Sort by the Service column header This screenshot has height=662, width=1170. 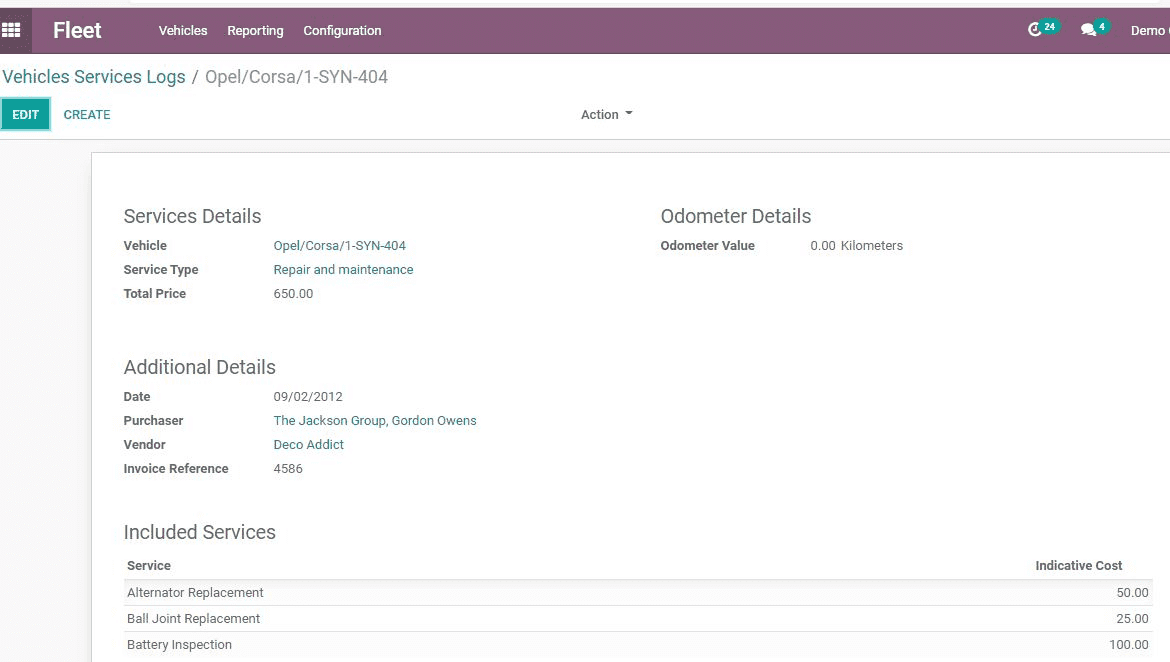click(x=148, y=566)
